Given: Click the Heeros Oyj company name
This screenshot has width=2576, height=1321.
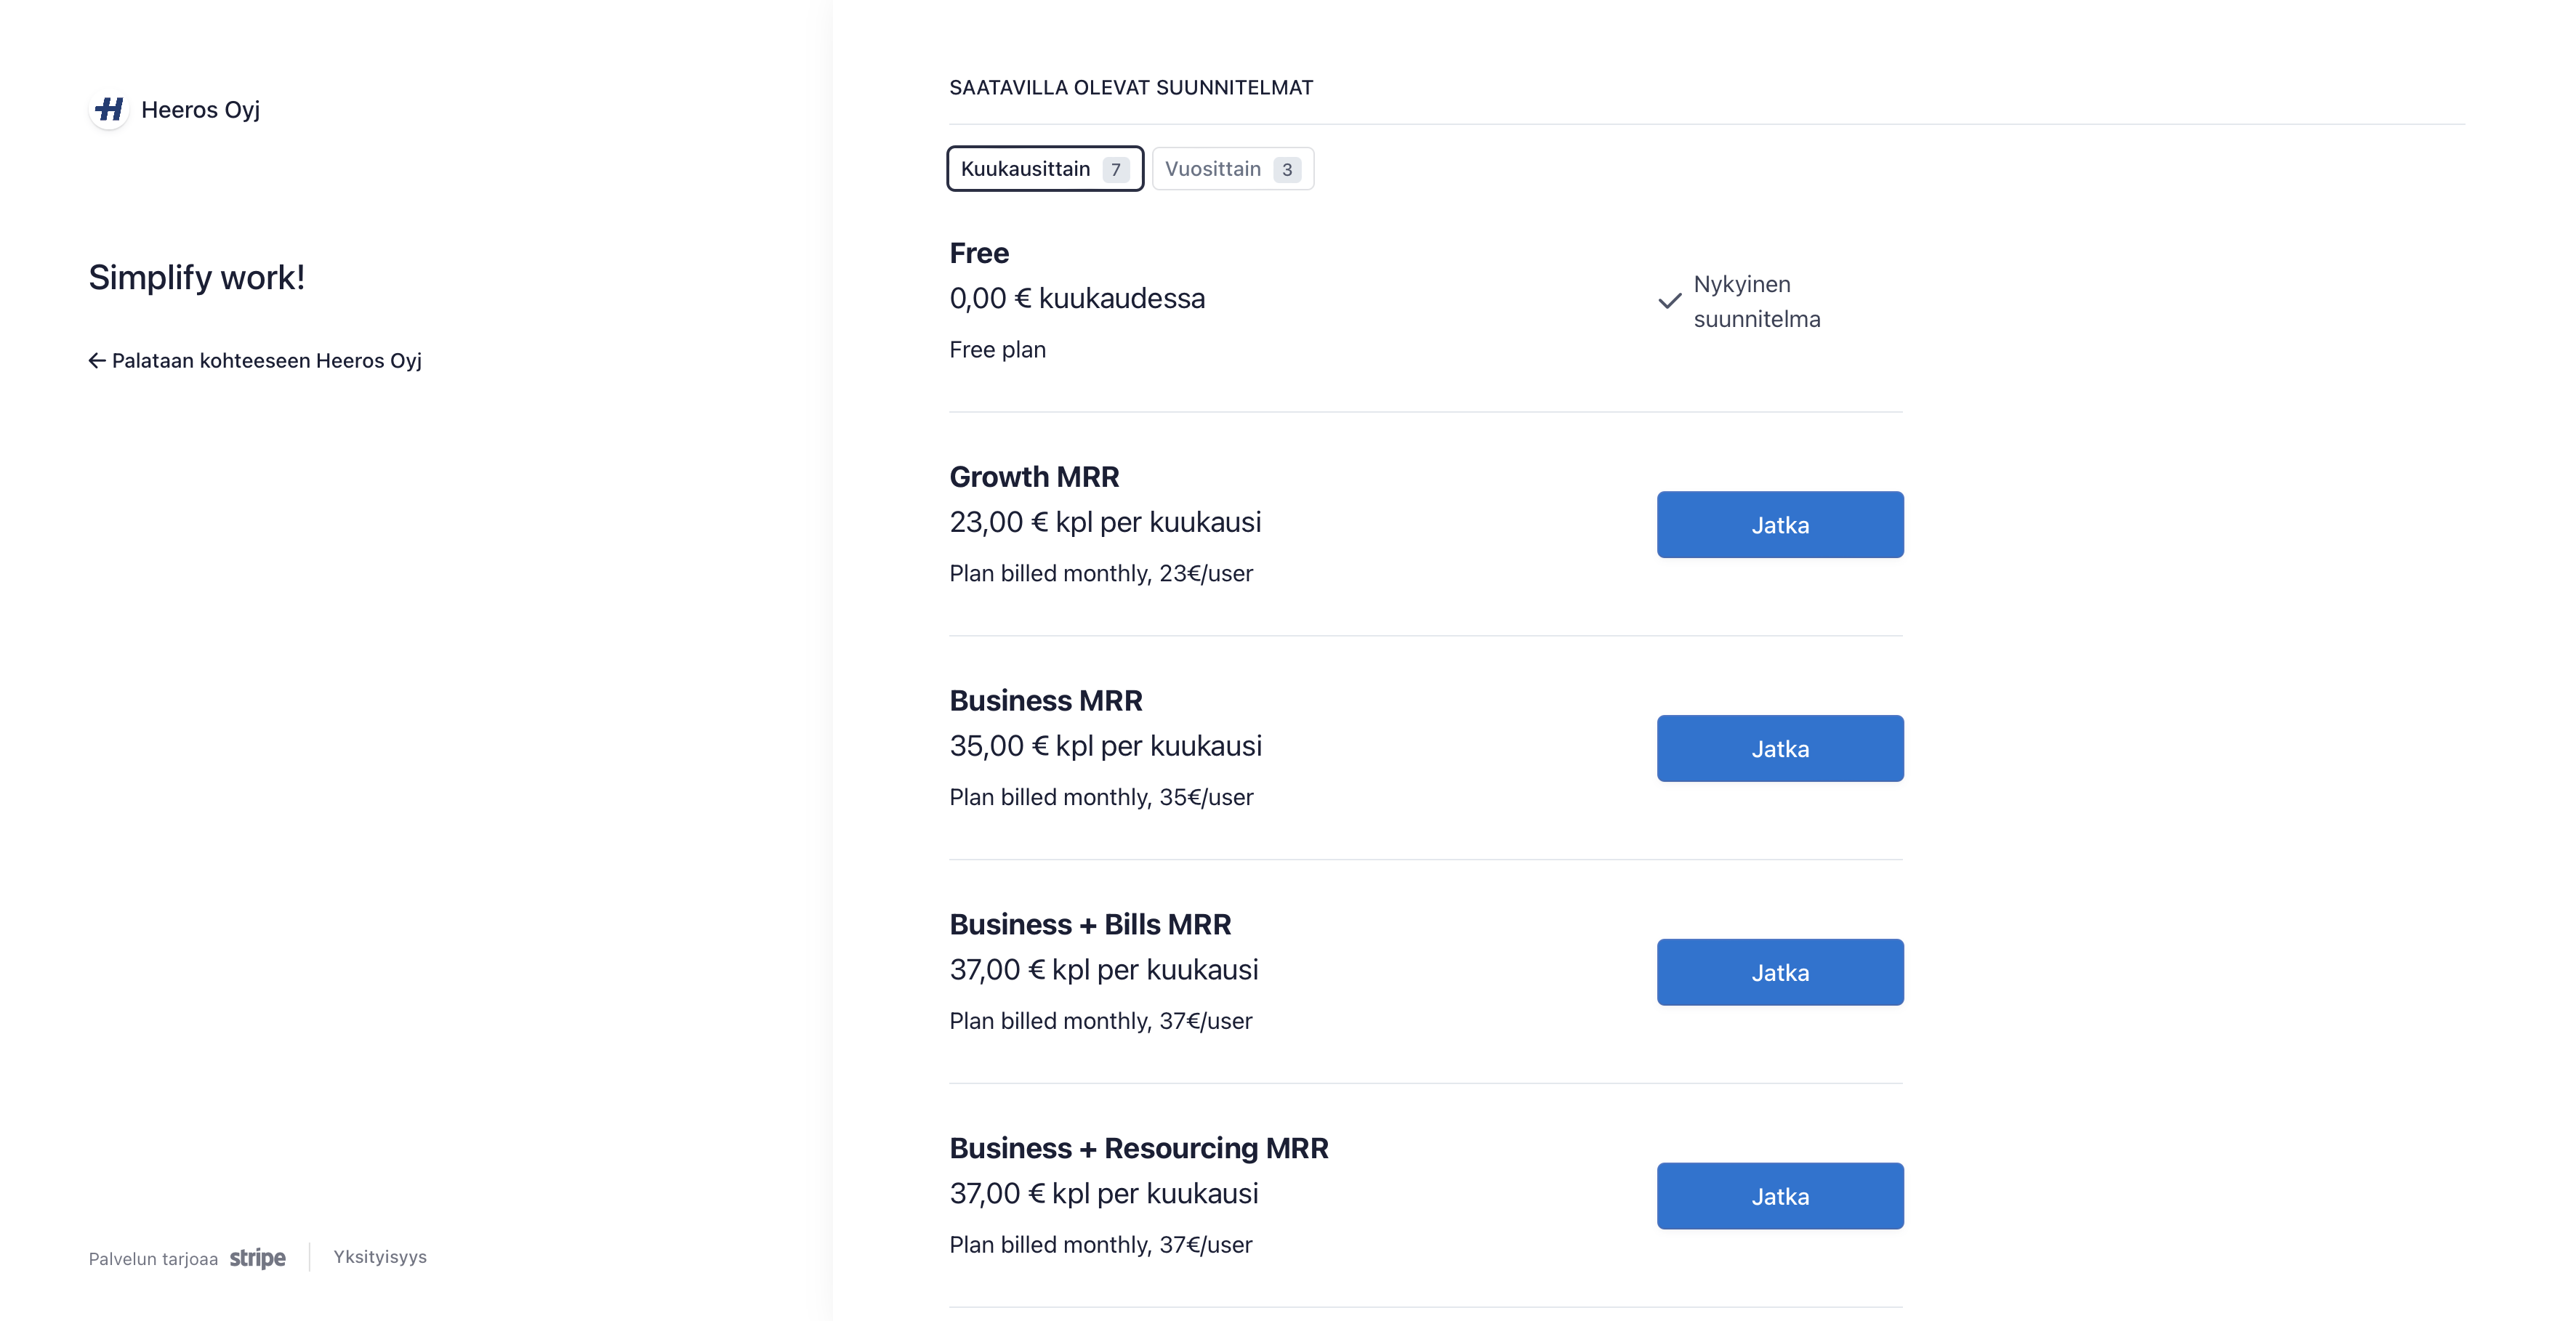Looking at the screenshot, I should point(200,110).
